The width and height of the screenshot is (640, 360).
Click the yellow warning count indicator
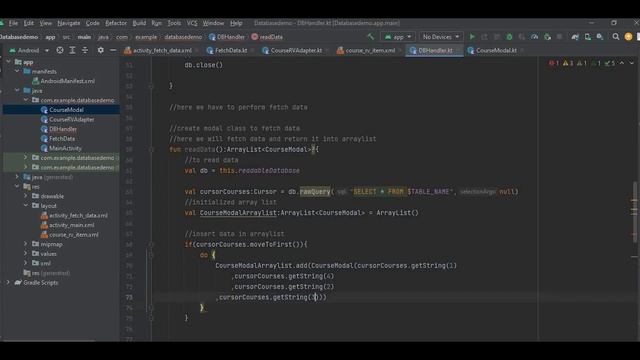tap(568, 63)
